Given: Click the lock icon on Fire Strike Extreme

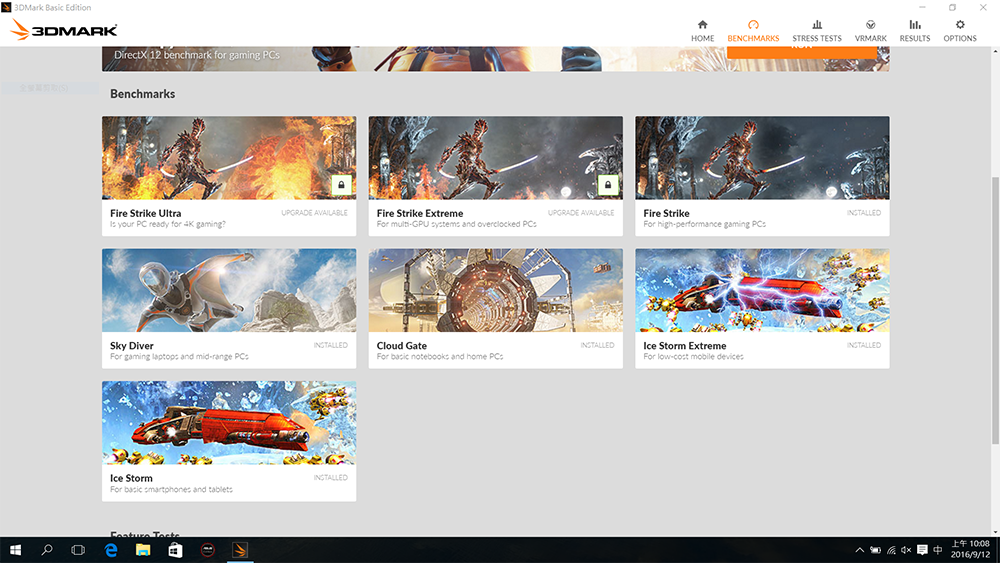Looking at the screenshot, I should coord(607,185).
